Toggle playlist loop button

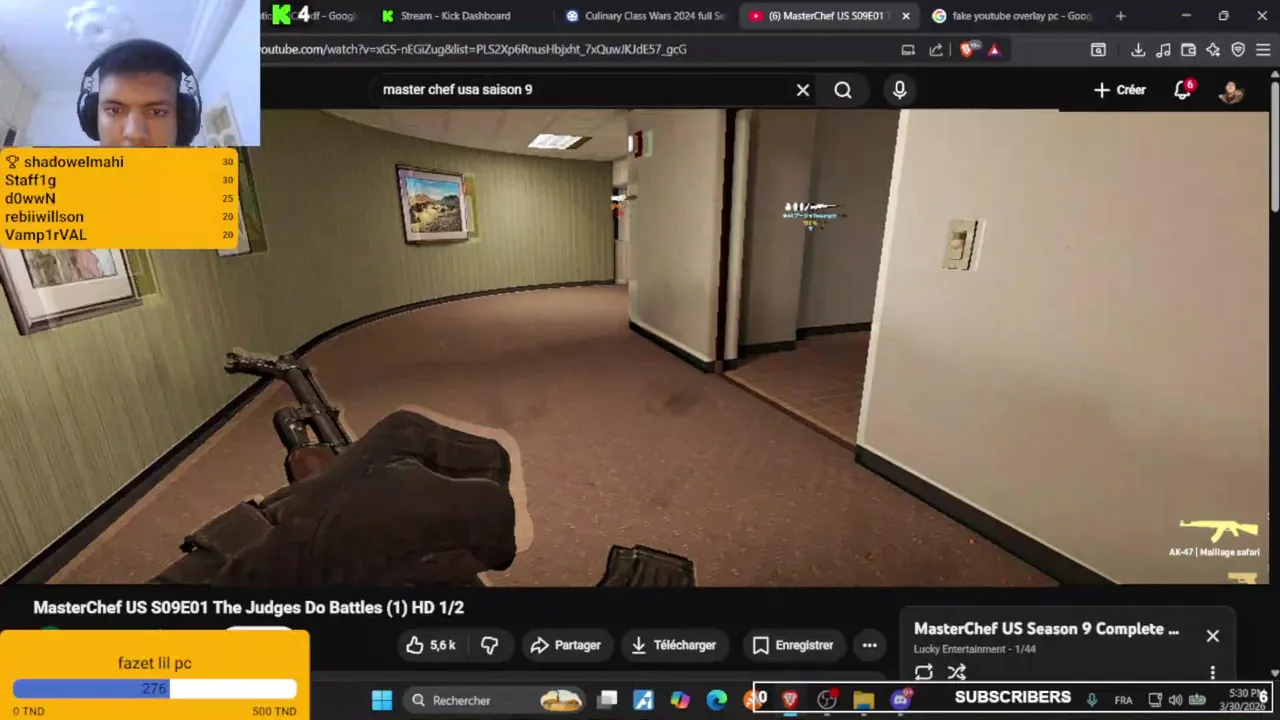point(924,672)
